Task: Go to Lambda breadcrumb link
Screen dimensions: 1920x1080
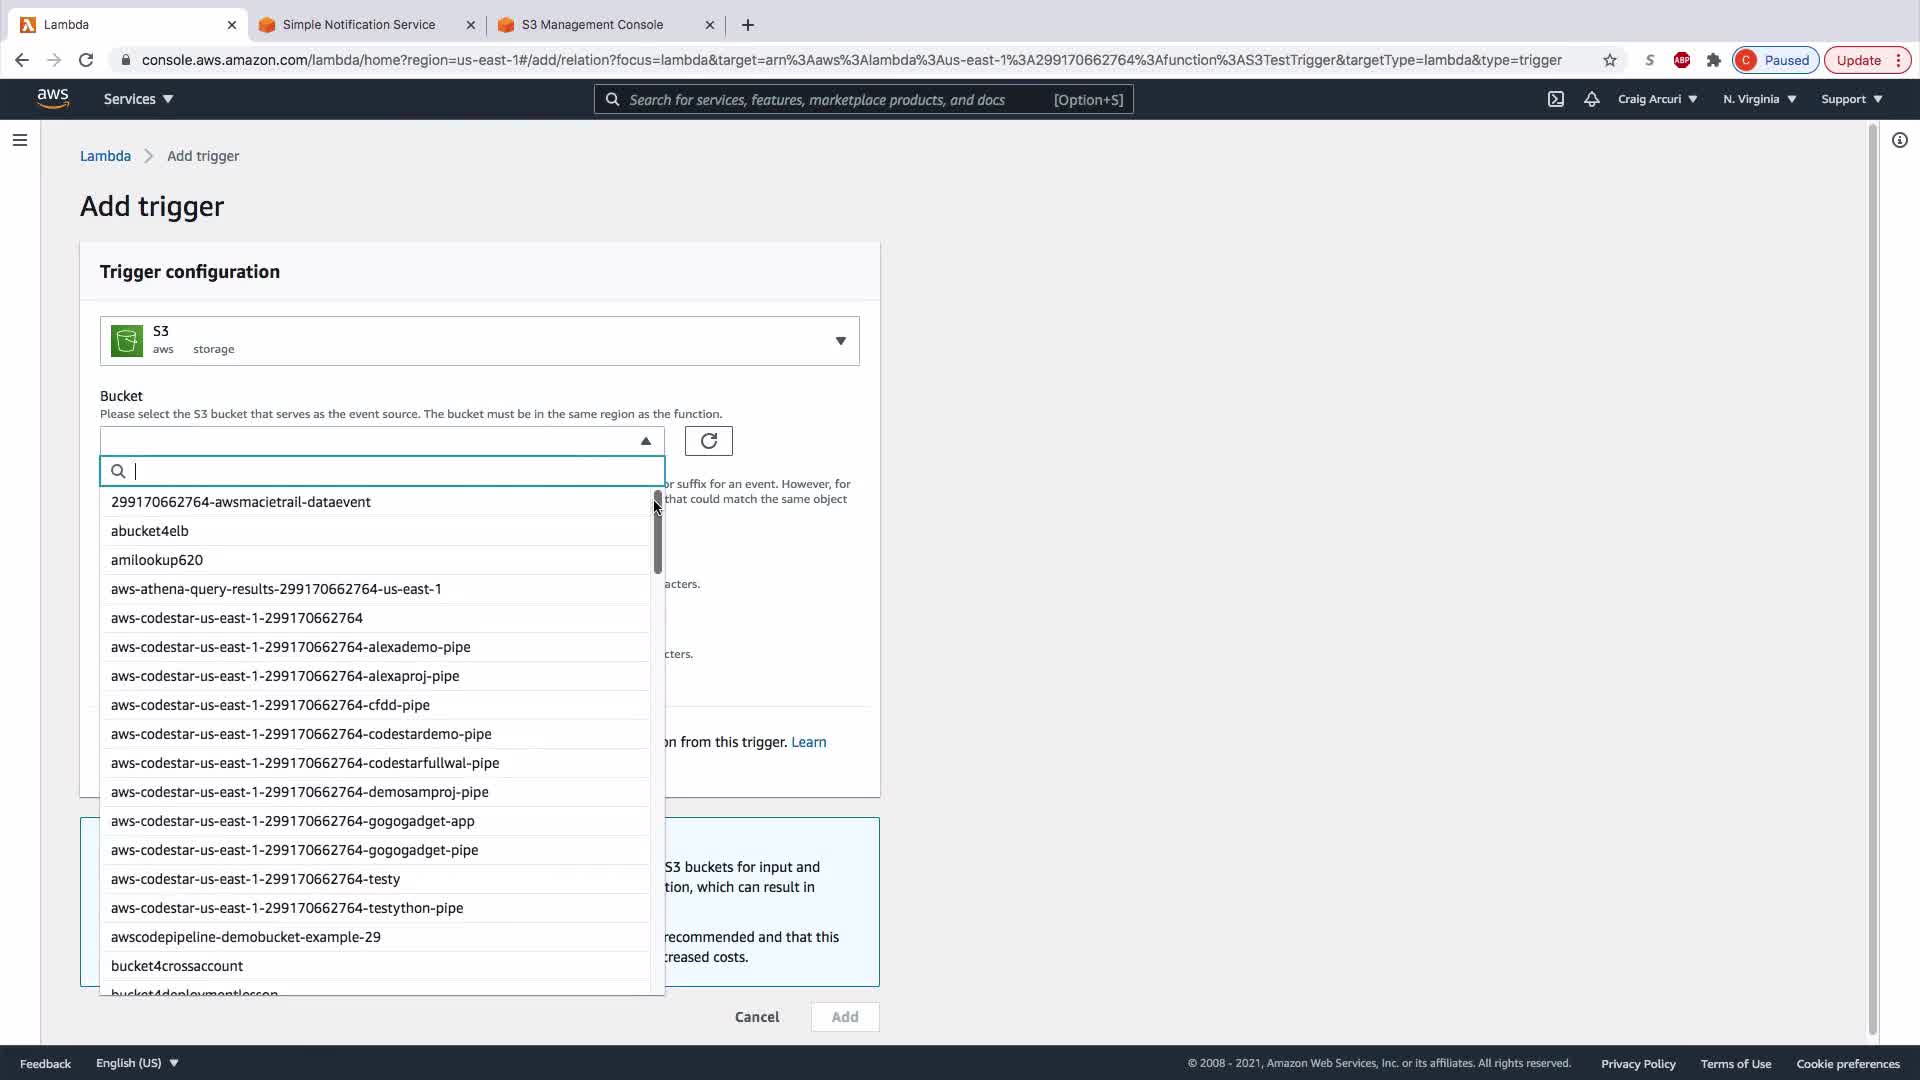Action: coord(105,156)
